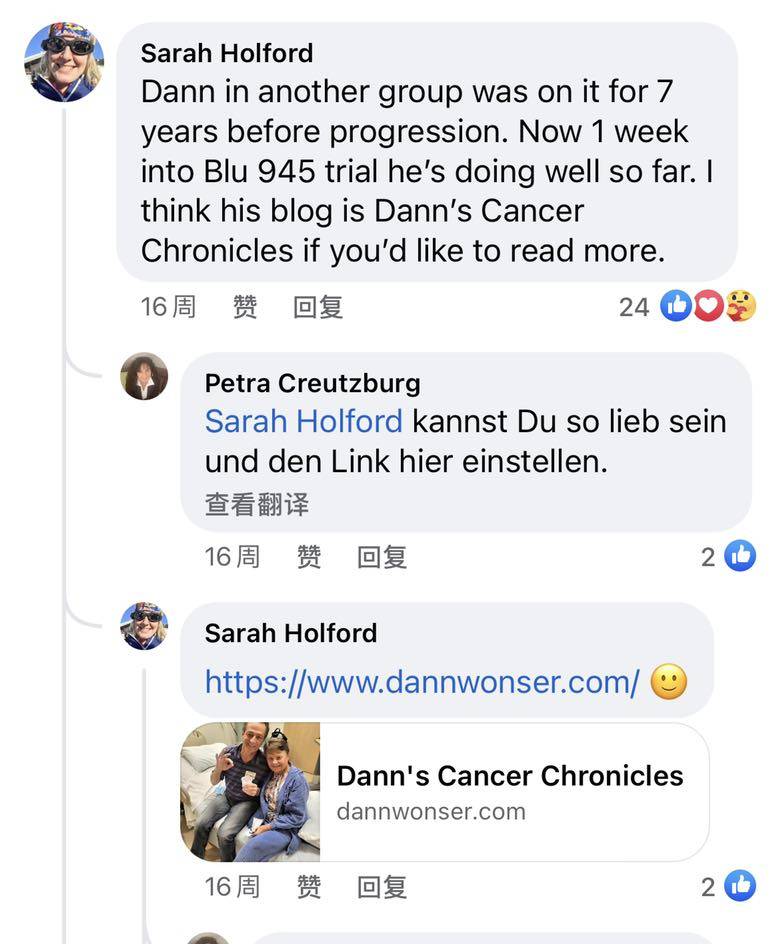The width and height of the screenshot is (780, 944).
Task: Tap 回复 under Petra's comment
Action: pyautogui.click(x=382, y=556)
